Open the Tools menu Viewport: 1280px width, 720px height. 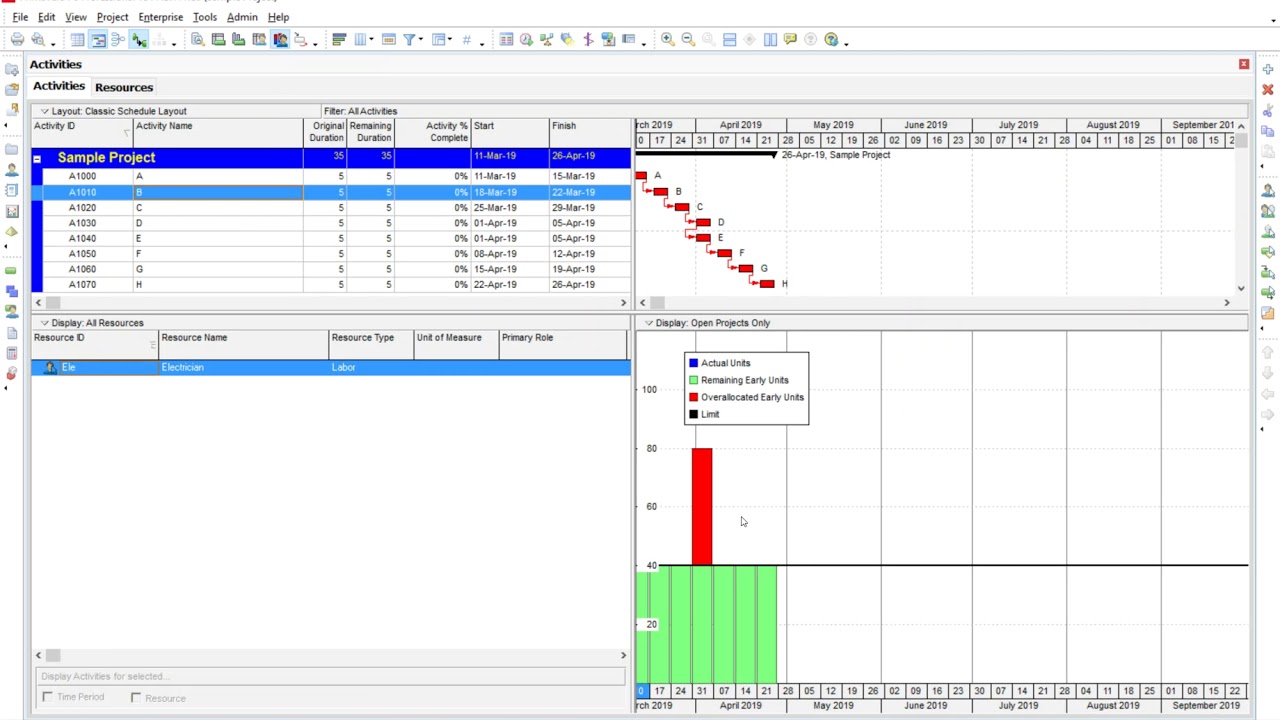204,17
